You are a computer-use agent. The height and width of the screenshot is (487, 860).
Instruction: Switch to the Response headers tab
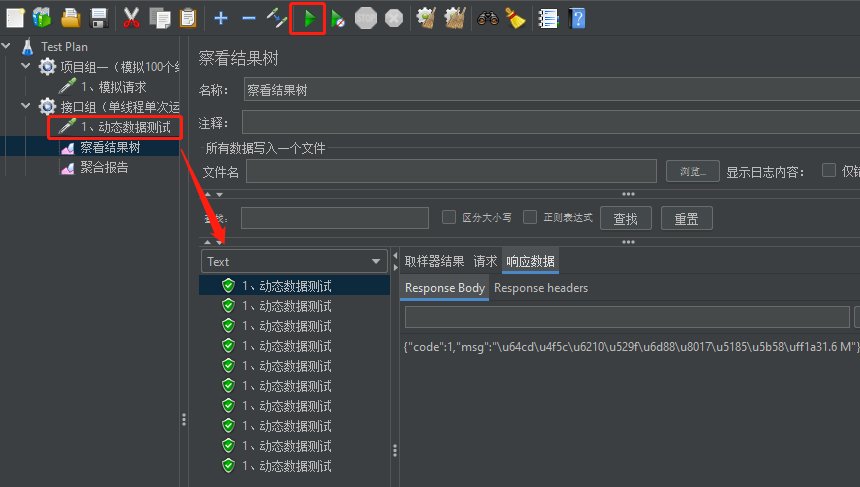541,288
